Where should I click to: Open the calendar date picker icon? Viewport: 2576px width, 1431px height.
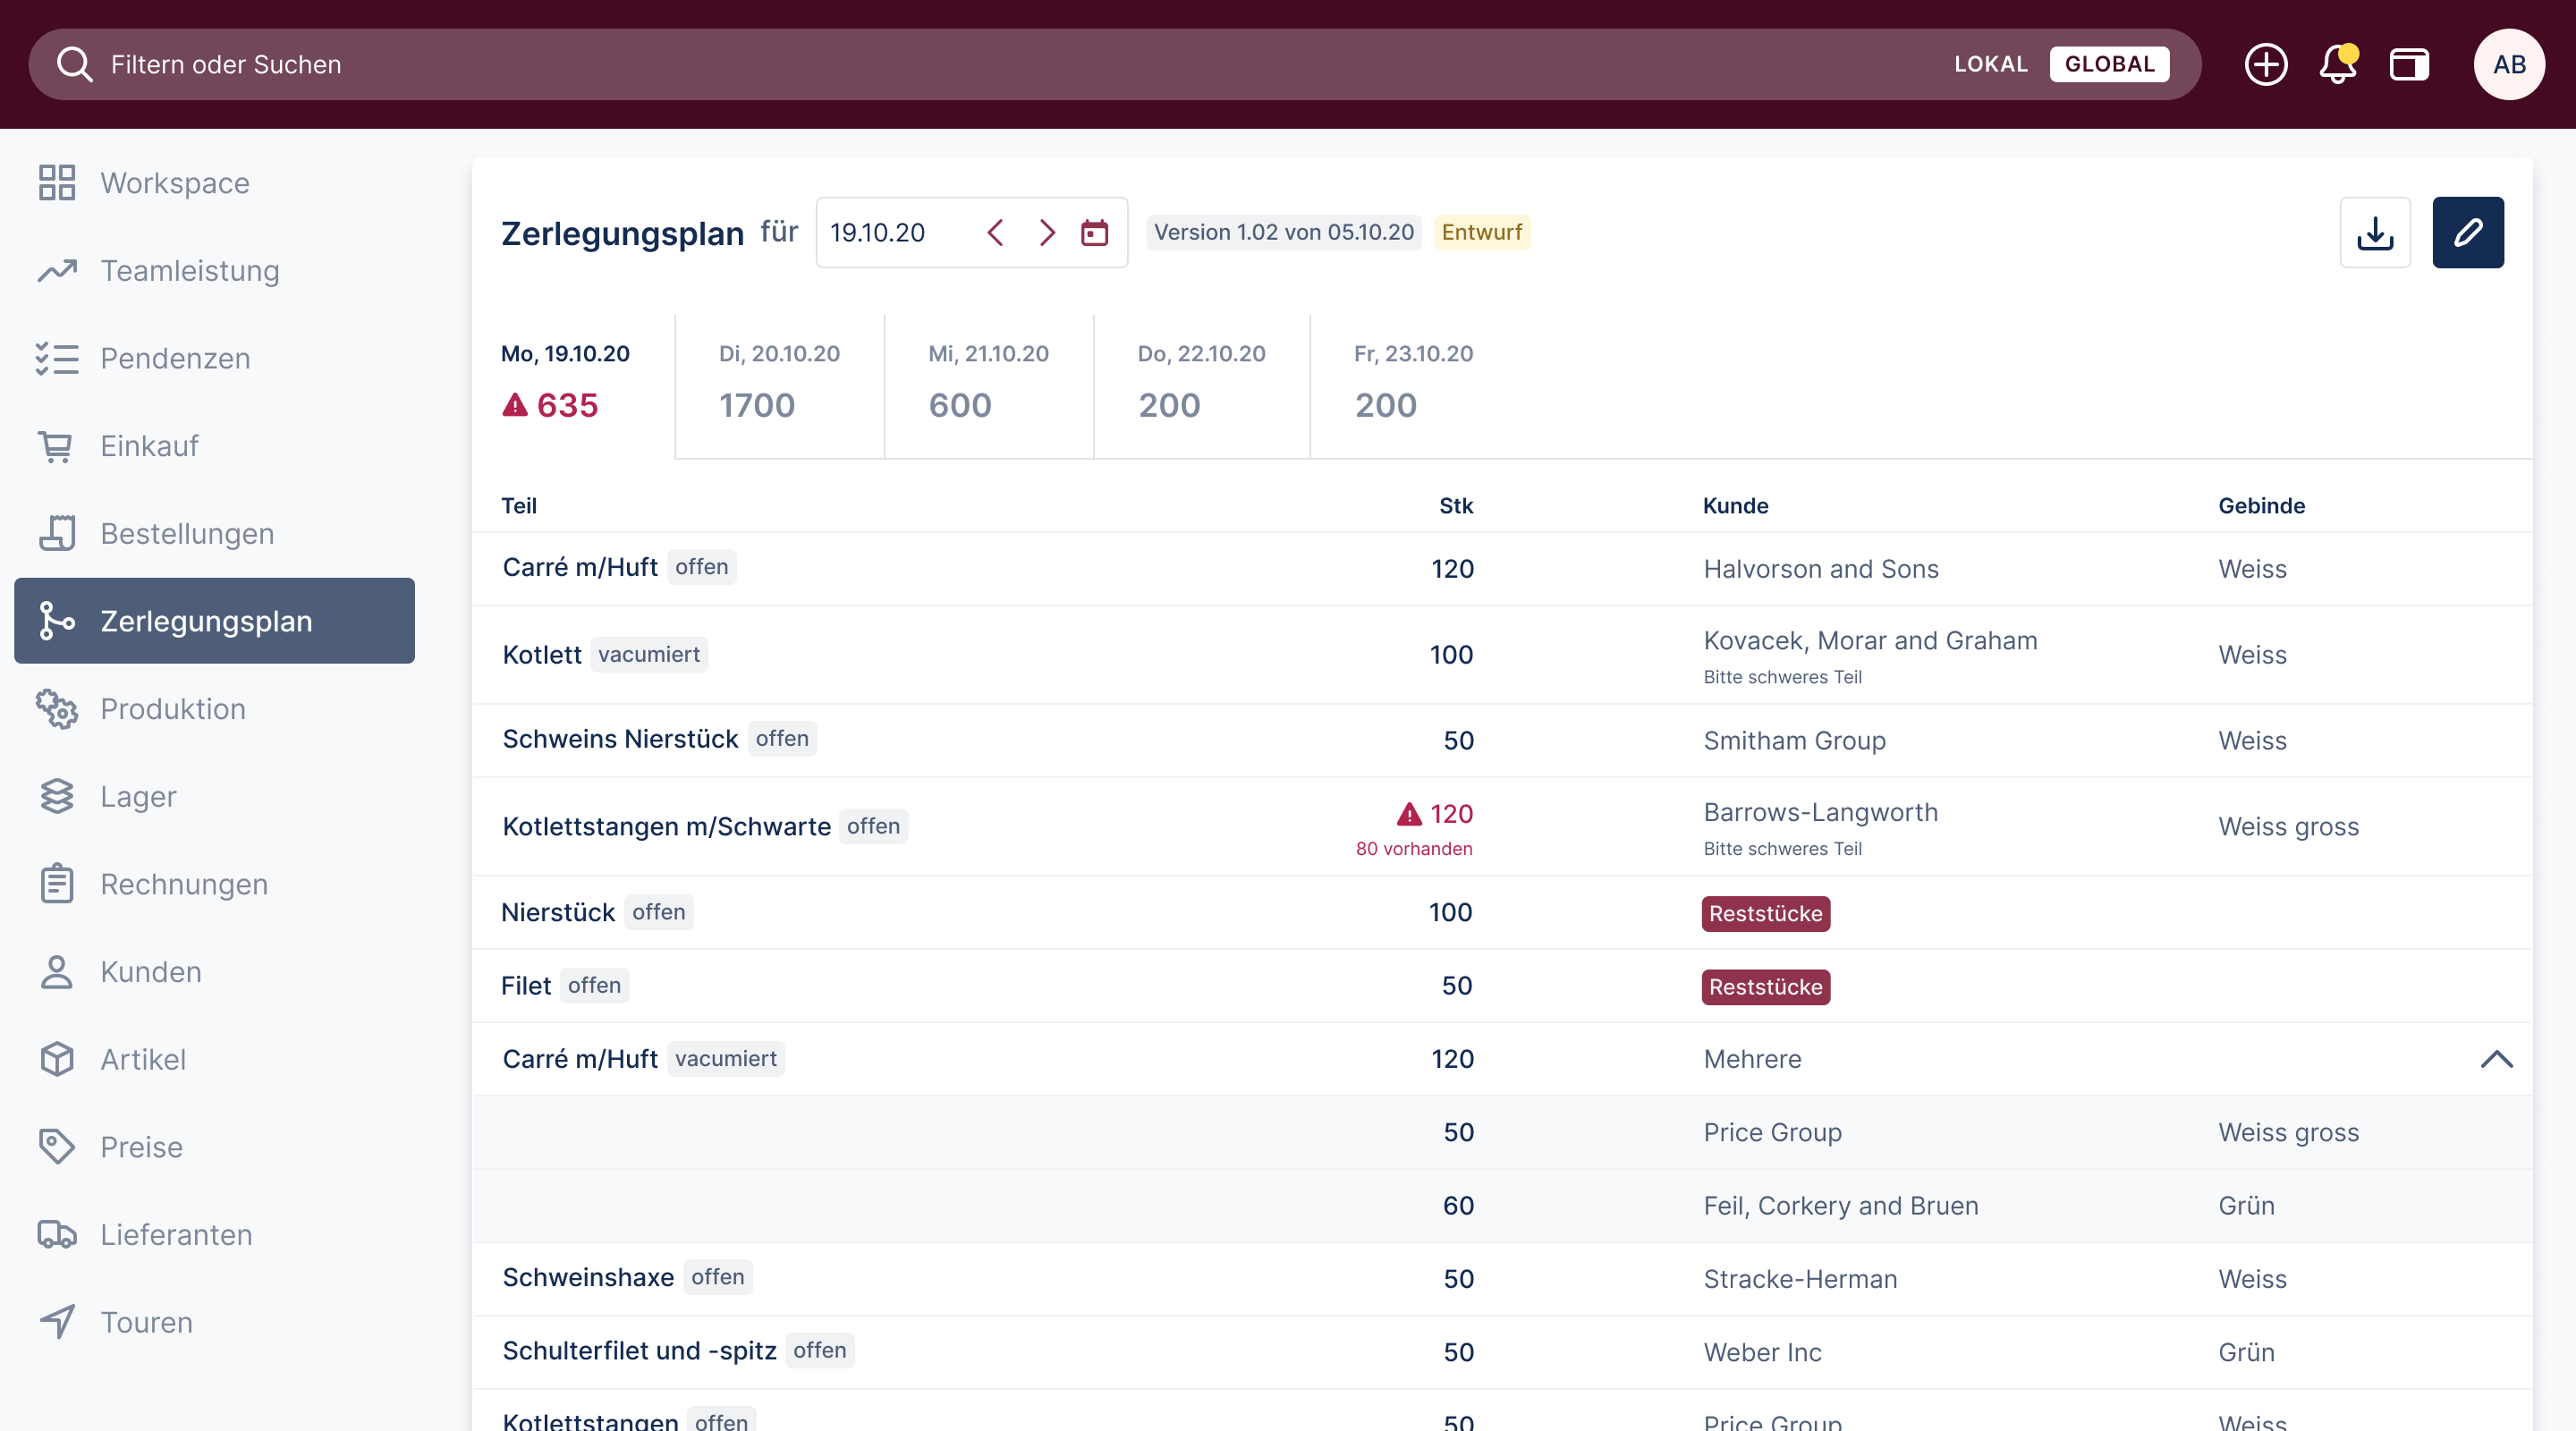click(1095, 233)
